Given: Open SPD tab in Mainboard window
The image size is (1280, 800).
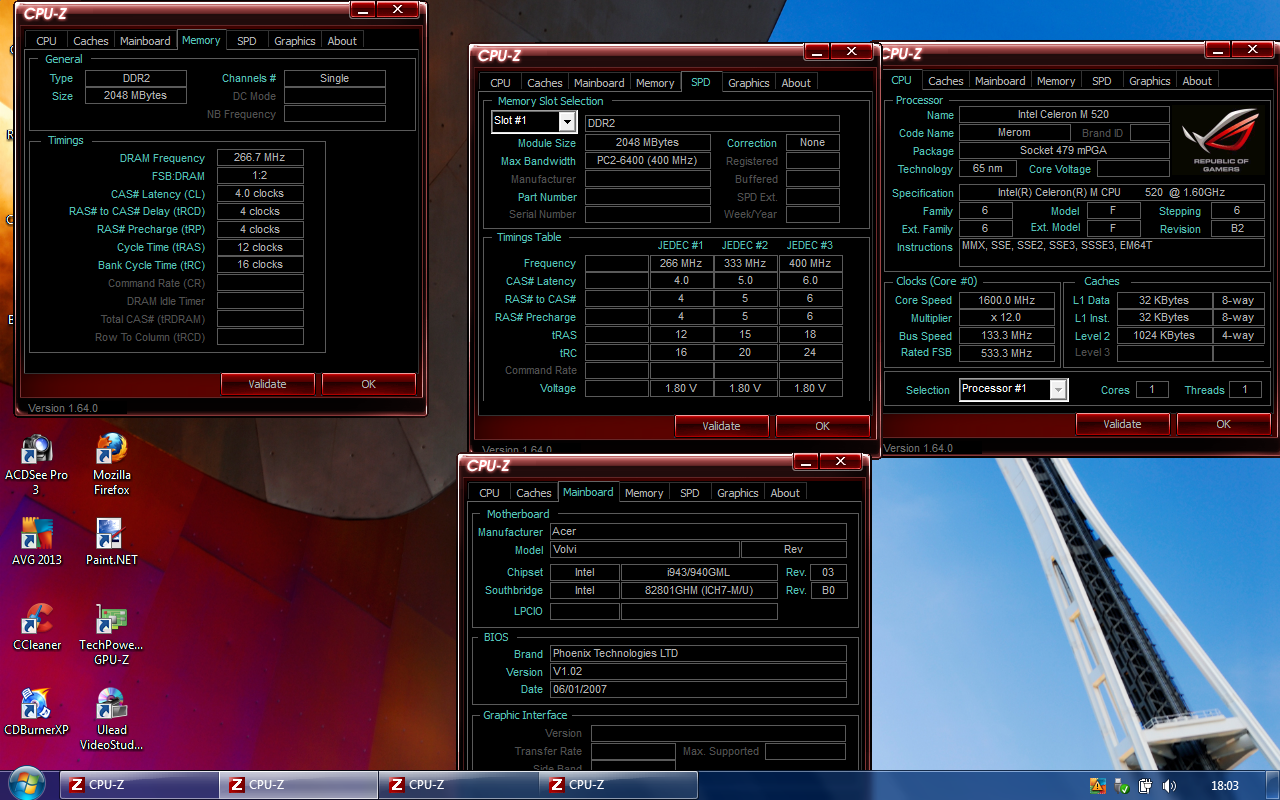Looking at the screenshot, I should pyautogui.click(x=690, y=493).
